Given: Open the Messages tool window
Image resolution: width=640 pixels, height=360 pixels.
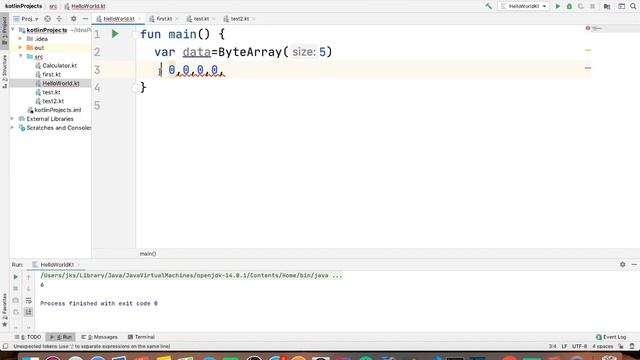Looking at the screenshot, I should coord(99,337).
